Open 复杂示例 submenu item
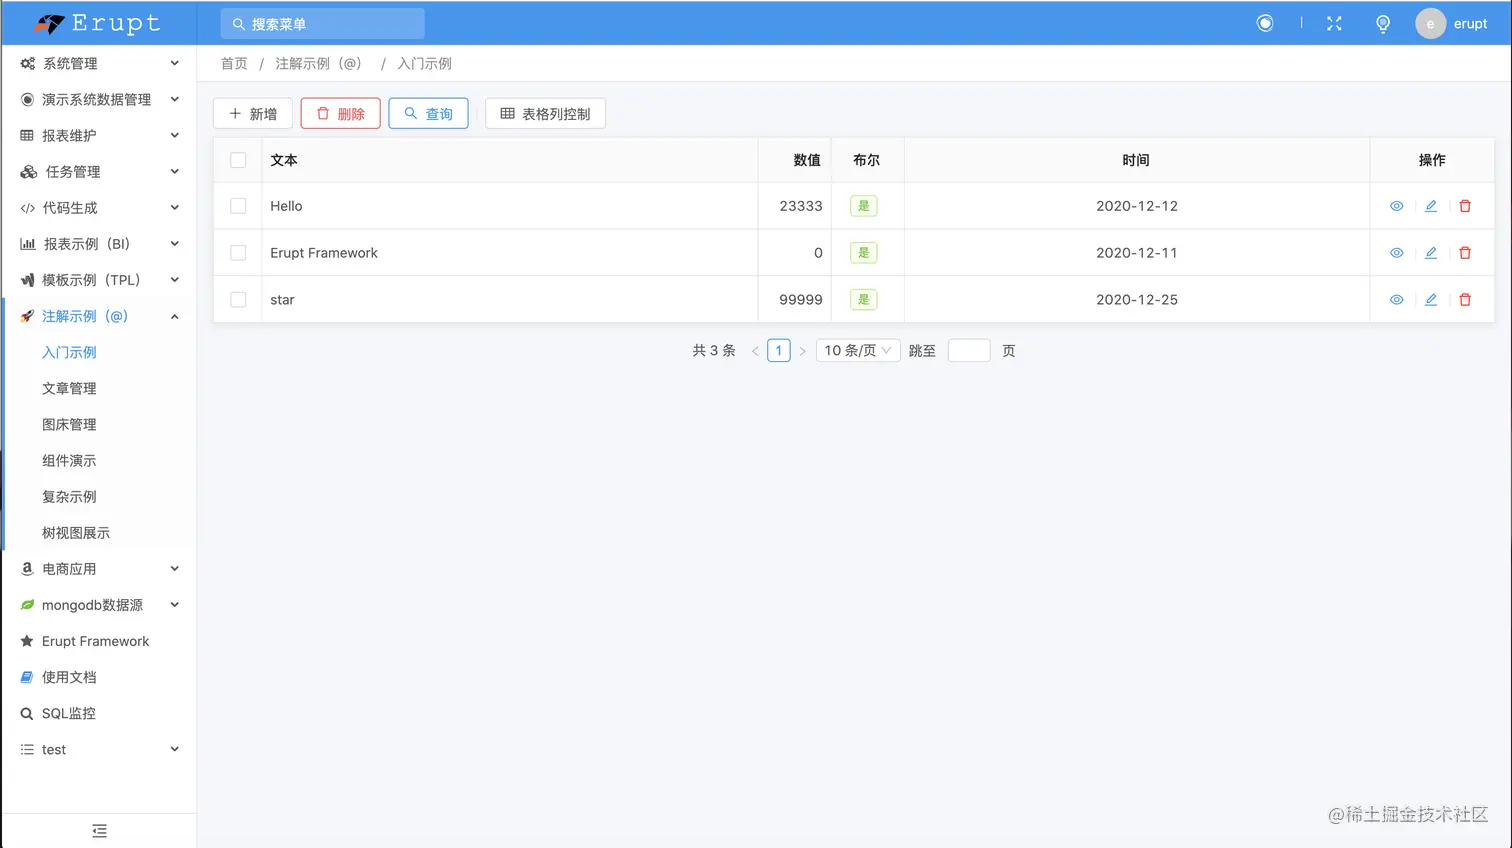 [69, 497]
